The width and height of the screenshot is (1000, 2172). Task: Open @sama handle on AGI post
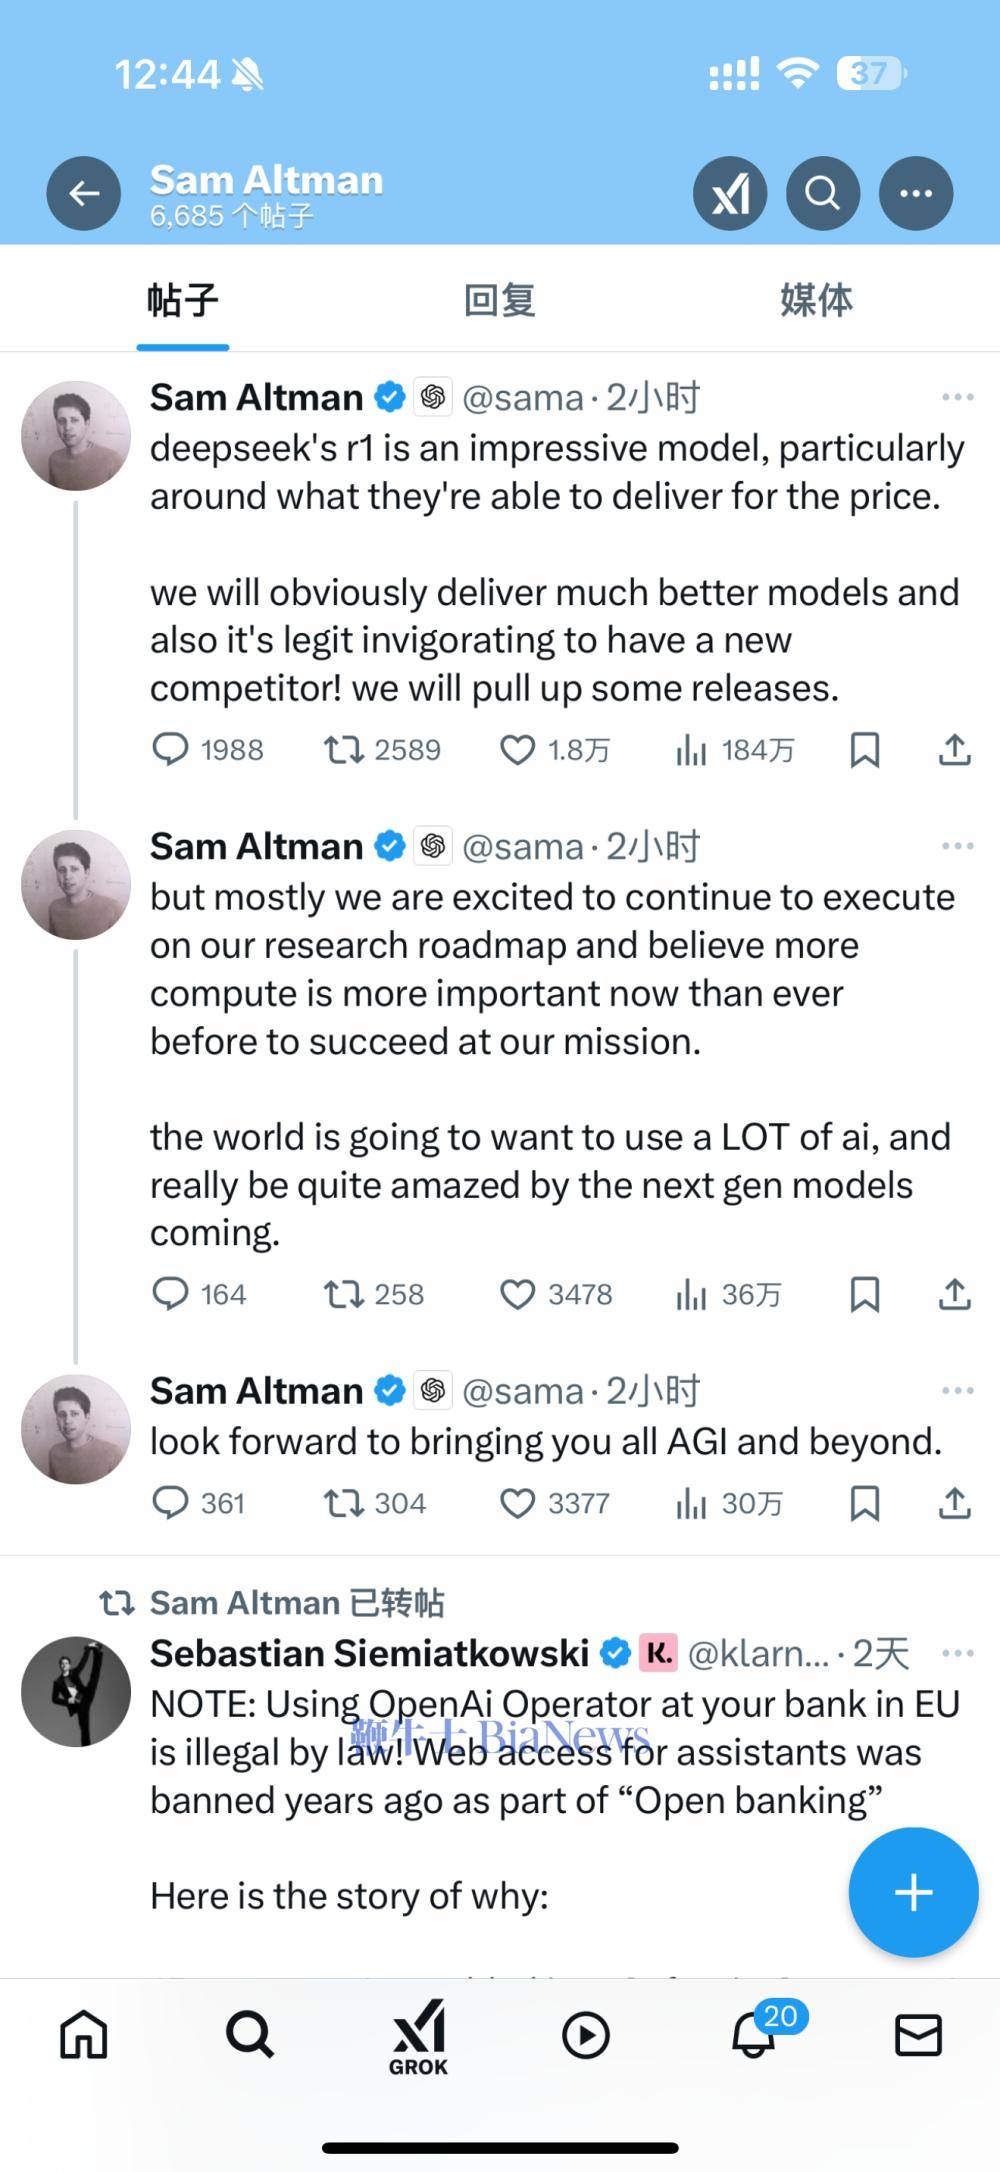point(522,1390)
